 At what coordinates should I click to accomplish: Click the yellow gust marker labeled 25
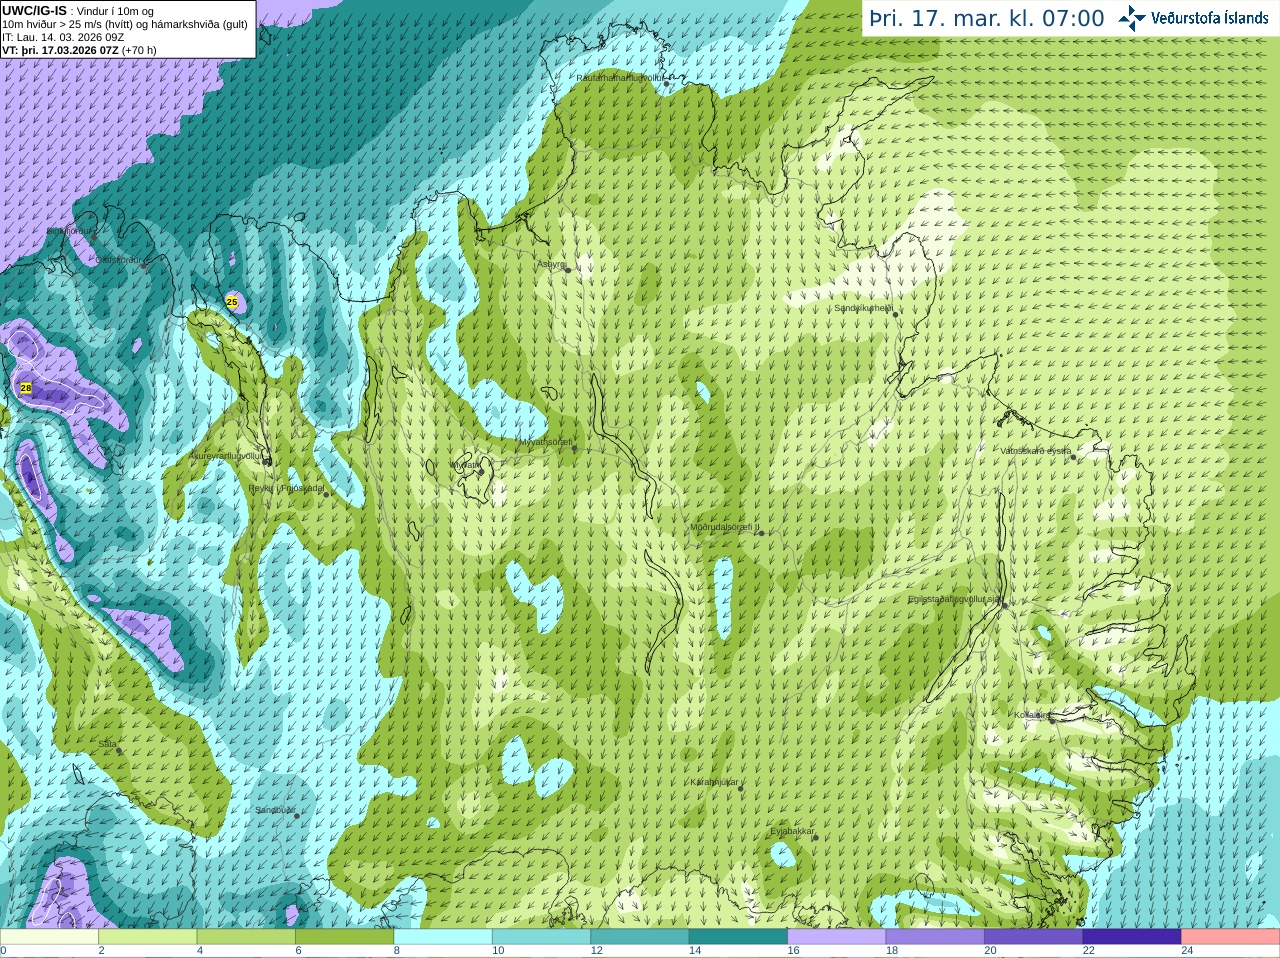point(232,301)
